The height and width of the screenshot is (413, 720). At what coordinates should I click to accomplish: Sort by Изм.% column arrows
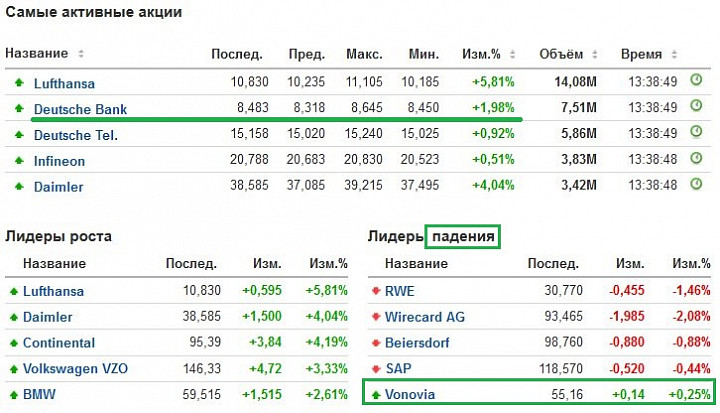(x=512, y=54)
